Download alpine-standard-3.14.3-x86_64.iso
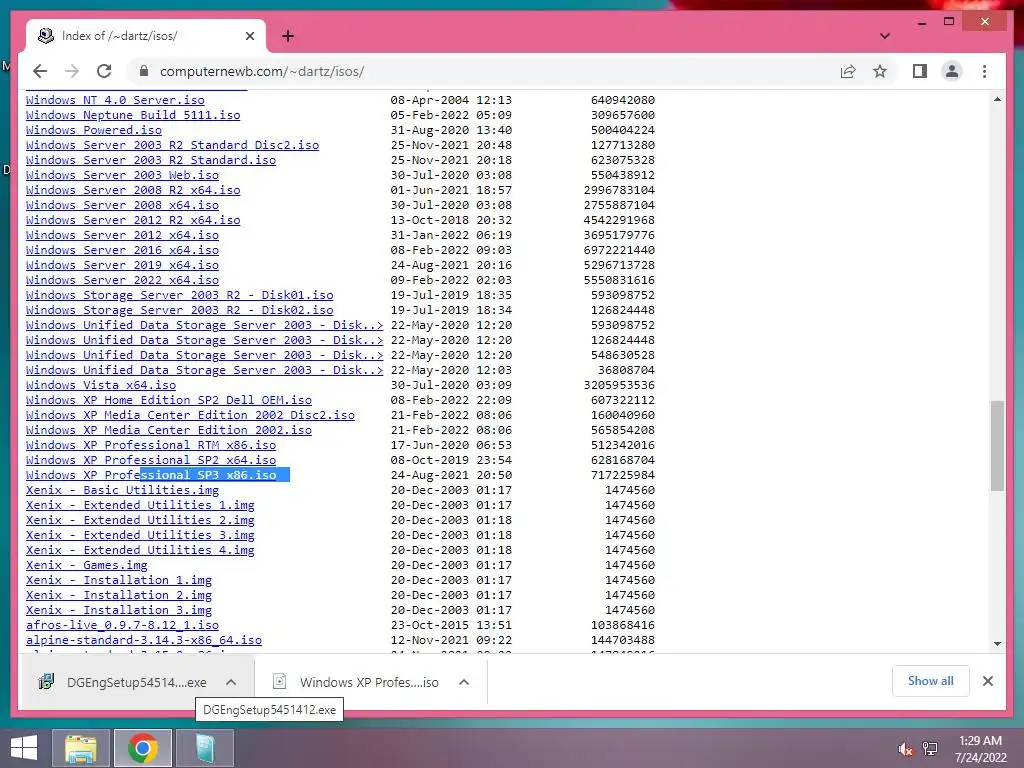This screenshot has width=1024, height=768. click(144, 641)
